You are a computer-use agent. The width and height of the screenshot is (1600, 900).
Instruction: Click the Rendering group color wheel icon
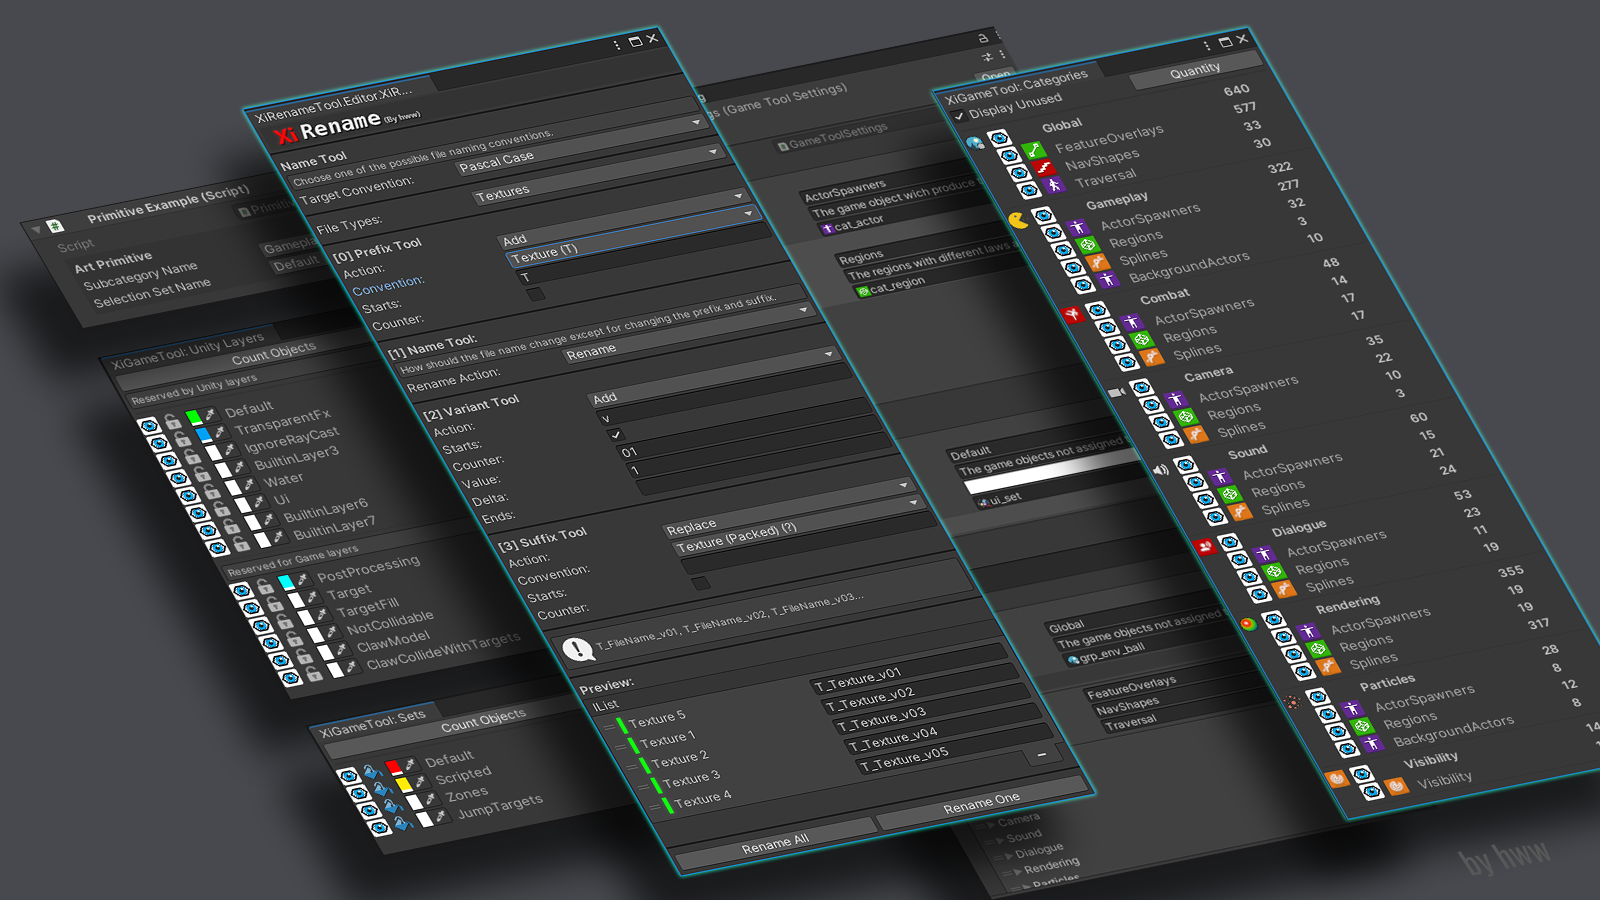click(x=1248, y=624)
